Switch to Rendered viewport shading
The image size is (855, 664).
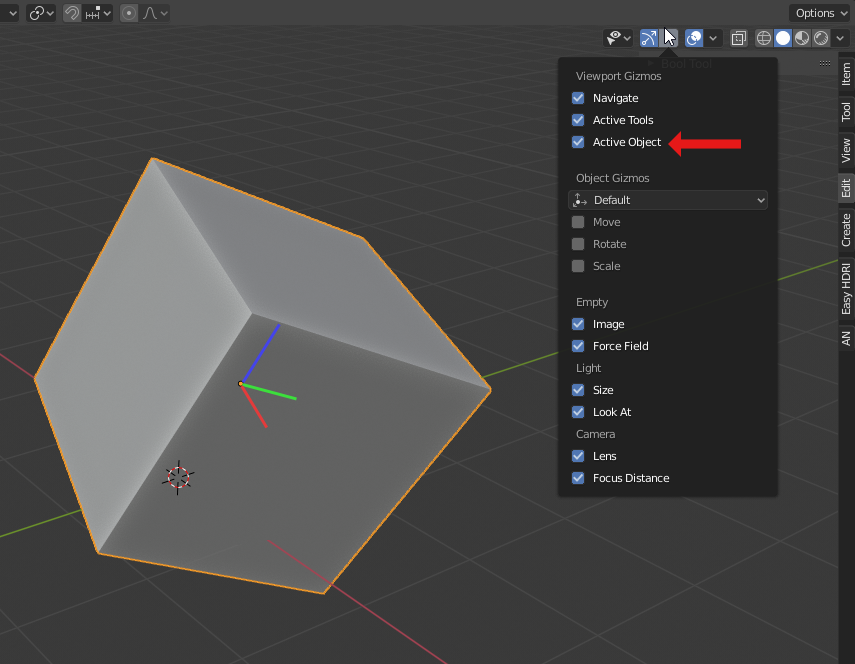821,38
